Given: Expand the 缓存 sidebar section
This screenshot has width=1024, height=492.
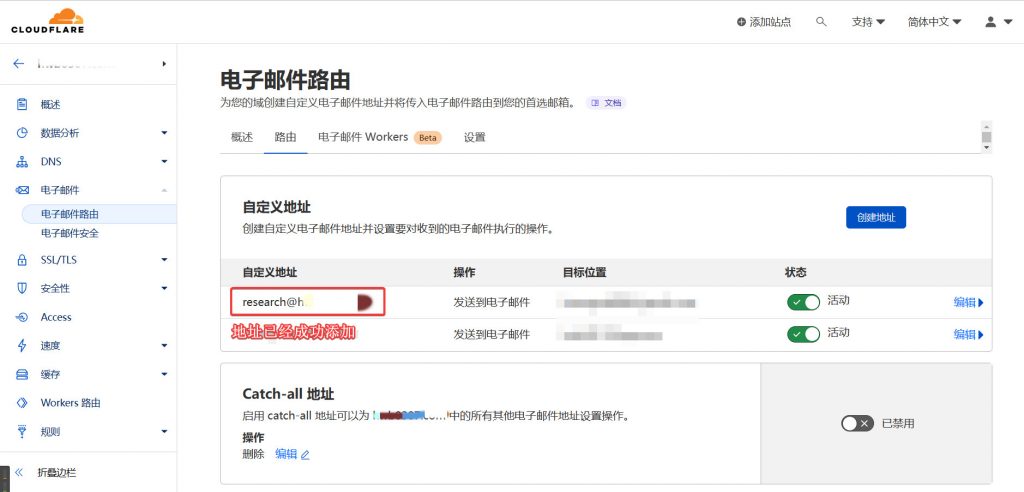Looking at the screenshot, I should 164,374.
